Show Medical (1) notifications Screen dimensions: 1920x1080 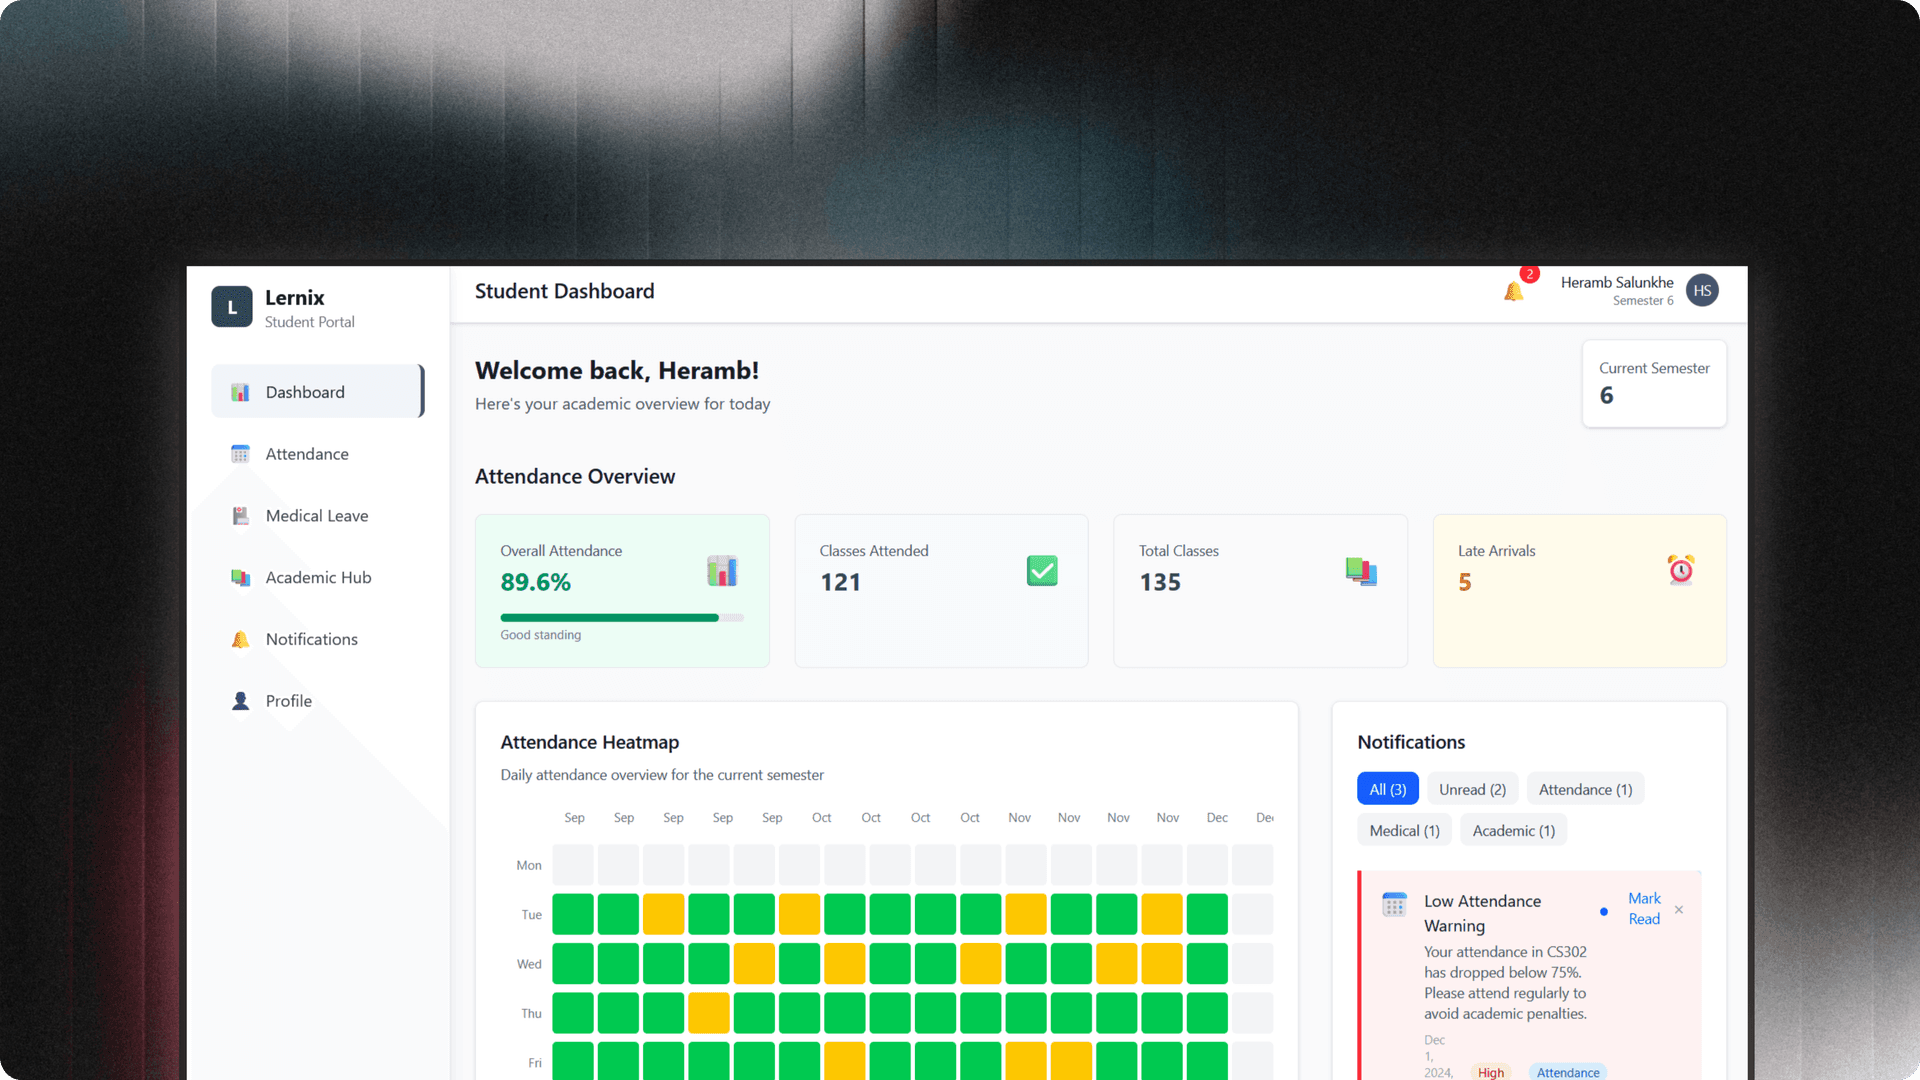pos(1404,831)
